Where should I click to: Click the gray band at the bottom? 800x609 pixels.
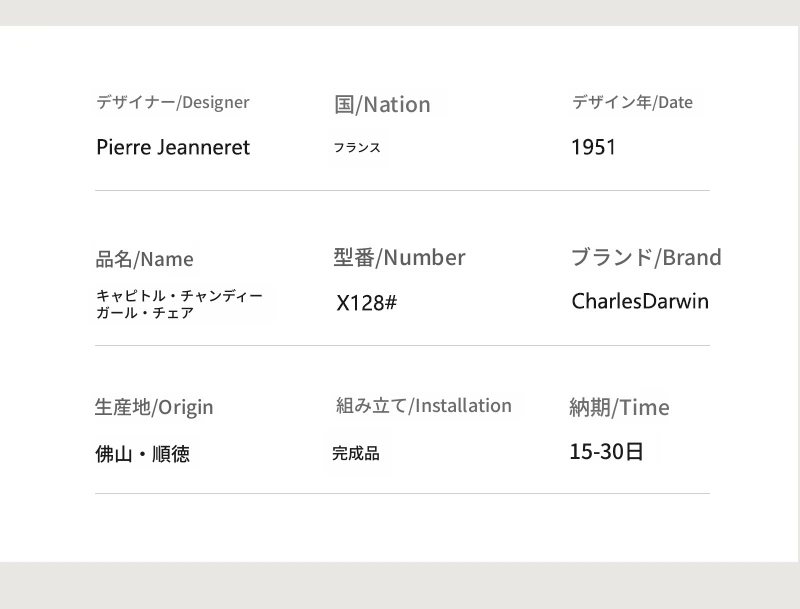(x=400, y=585)
